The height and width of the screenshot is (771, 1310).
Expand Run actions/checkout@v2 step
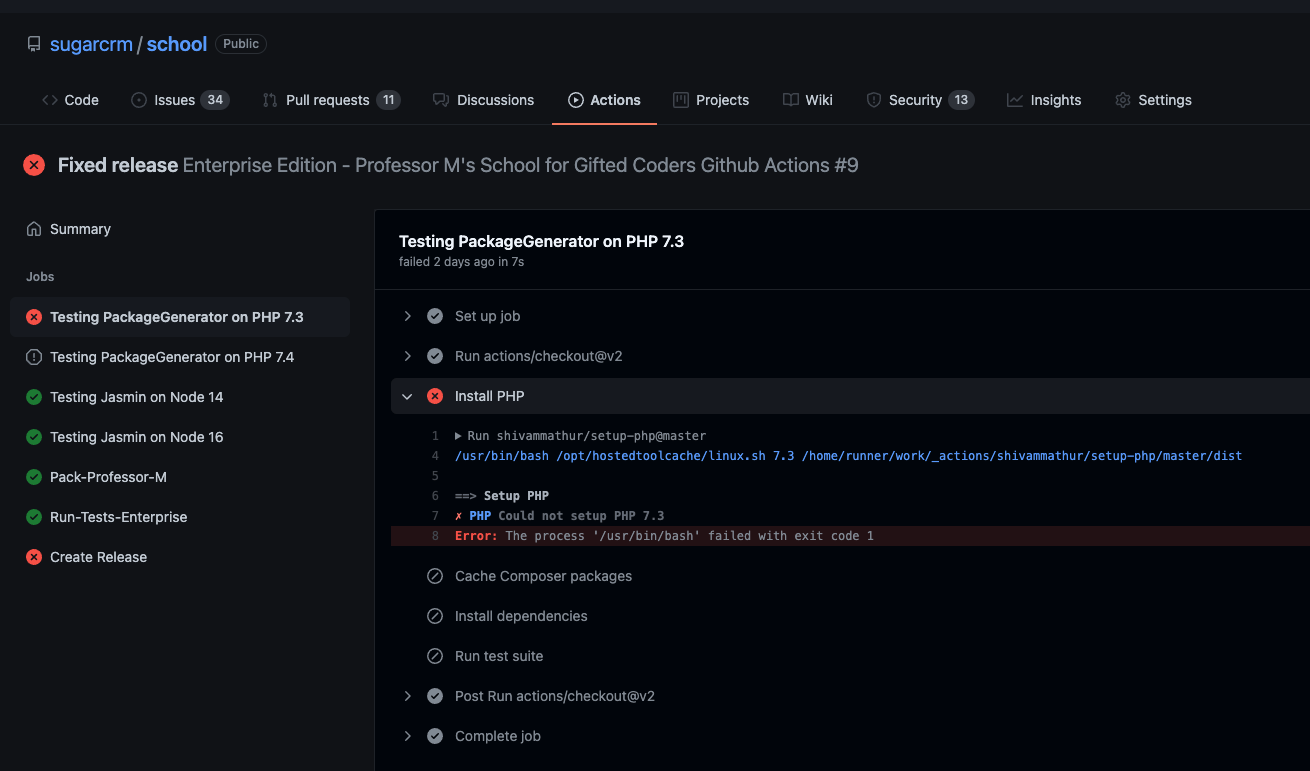coord(407,356)
